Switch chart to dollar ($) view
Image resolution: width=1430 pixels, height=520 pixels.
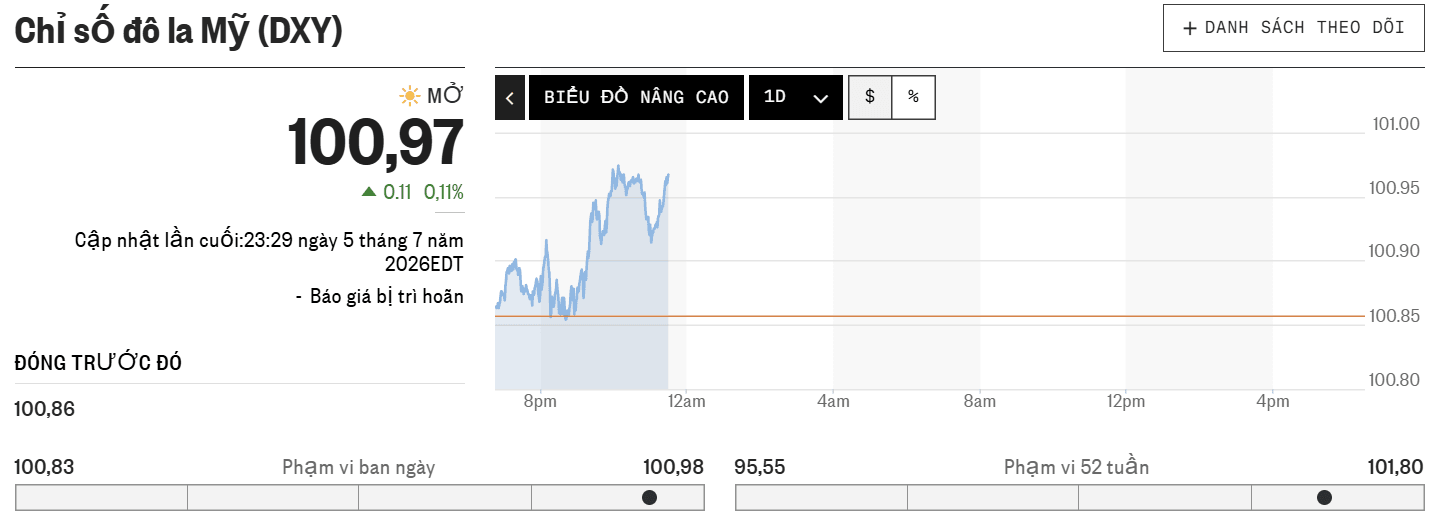click(870, 97)
